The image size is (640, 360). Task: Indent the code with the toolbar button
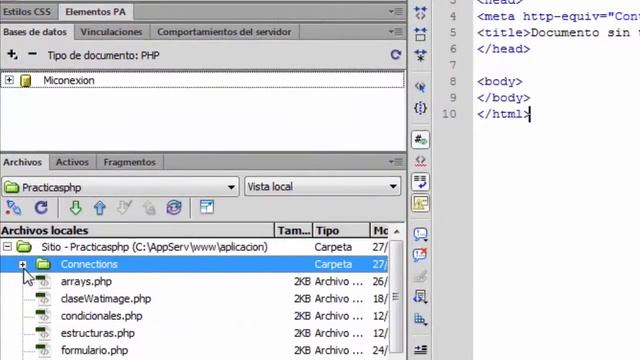(x=420, y=349)
